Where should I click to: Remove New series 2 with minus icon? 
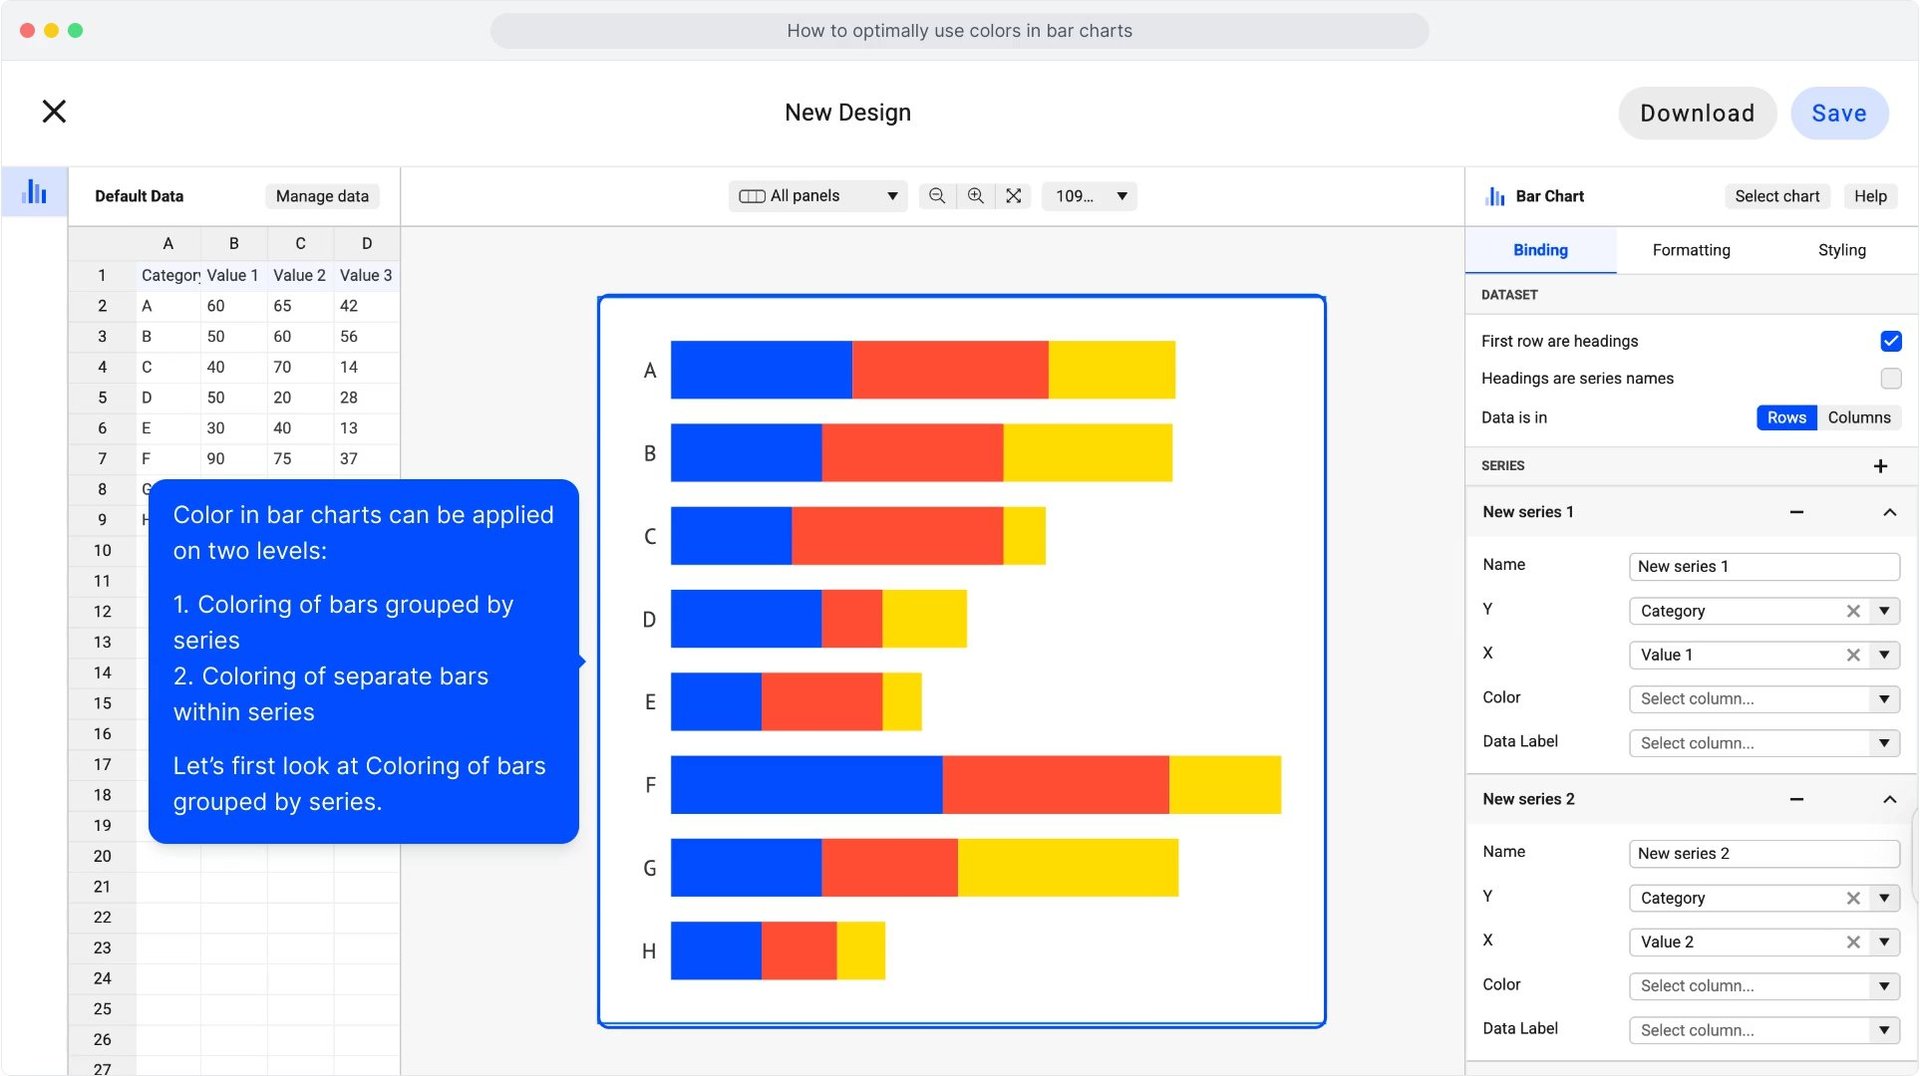(x=1796, y=799)
